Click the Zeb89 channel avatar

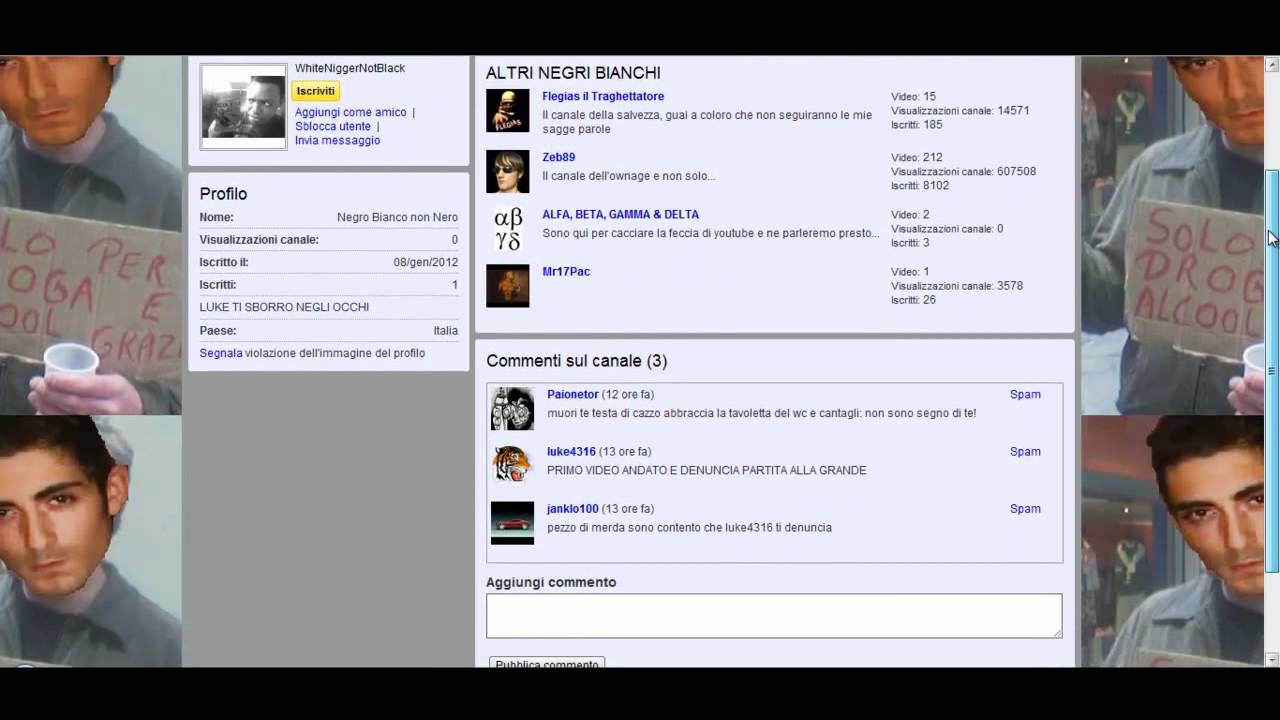[508, 171]
